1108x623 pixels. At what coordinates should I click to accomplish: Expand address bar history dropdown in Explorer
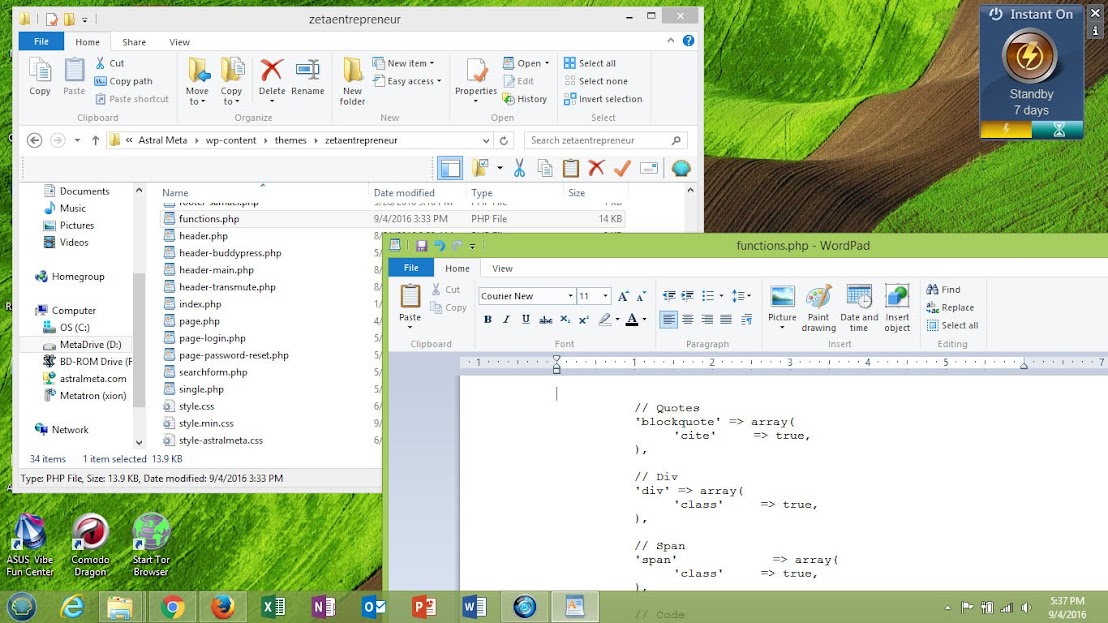tap(485, 141)
